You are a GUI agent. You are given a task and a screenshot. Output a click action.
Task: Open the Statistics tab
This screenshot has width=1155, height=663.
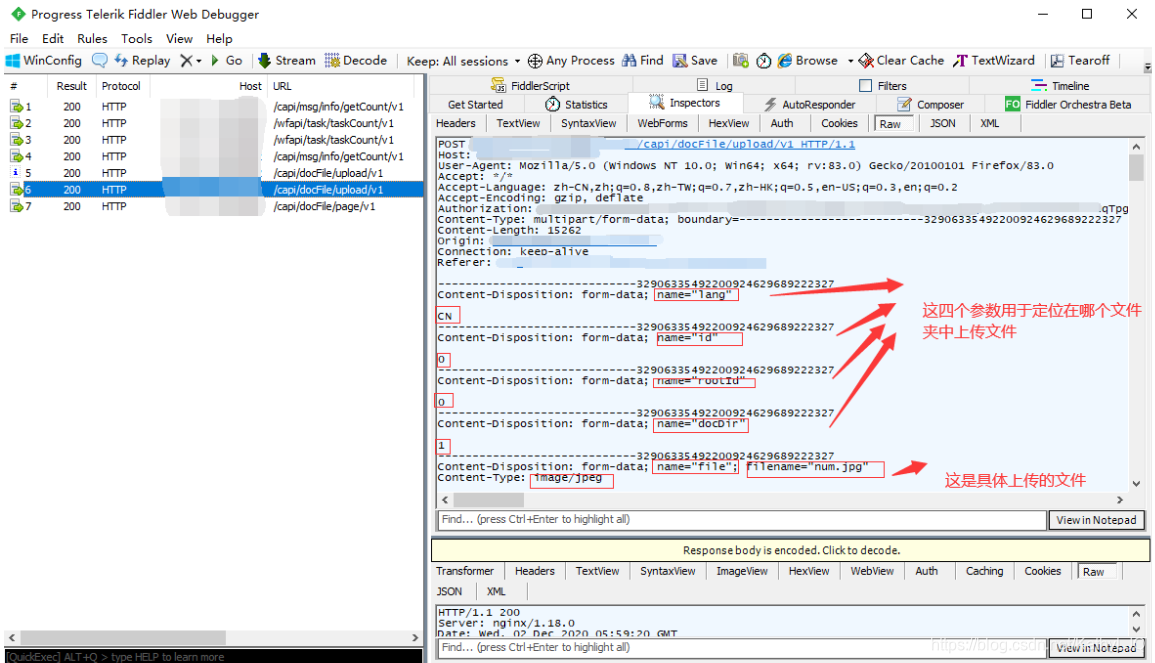pyautogui.click(x=576, y=105)
